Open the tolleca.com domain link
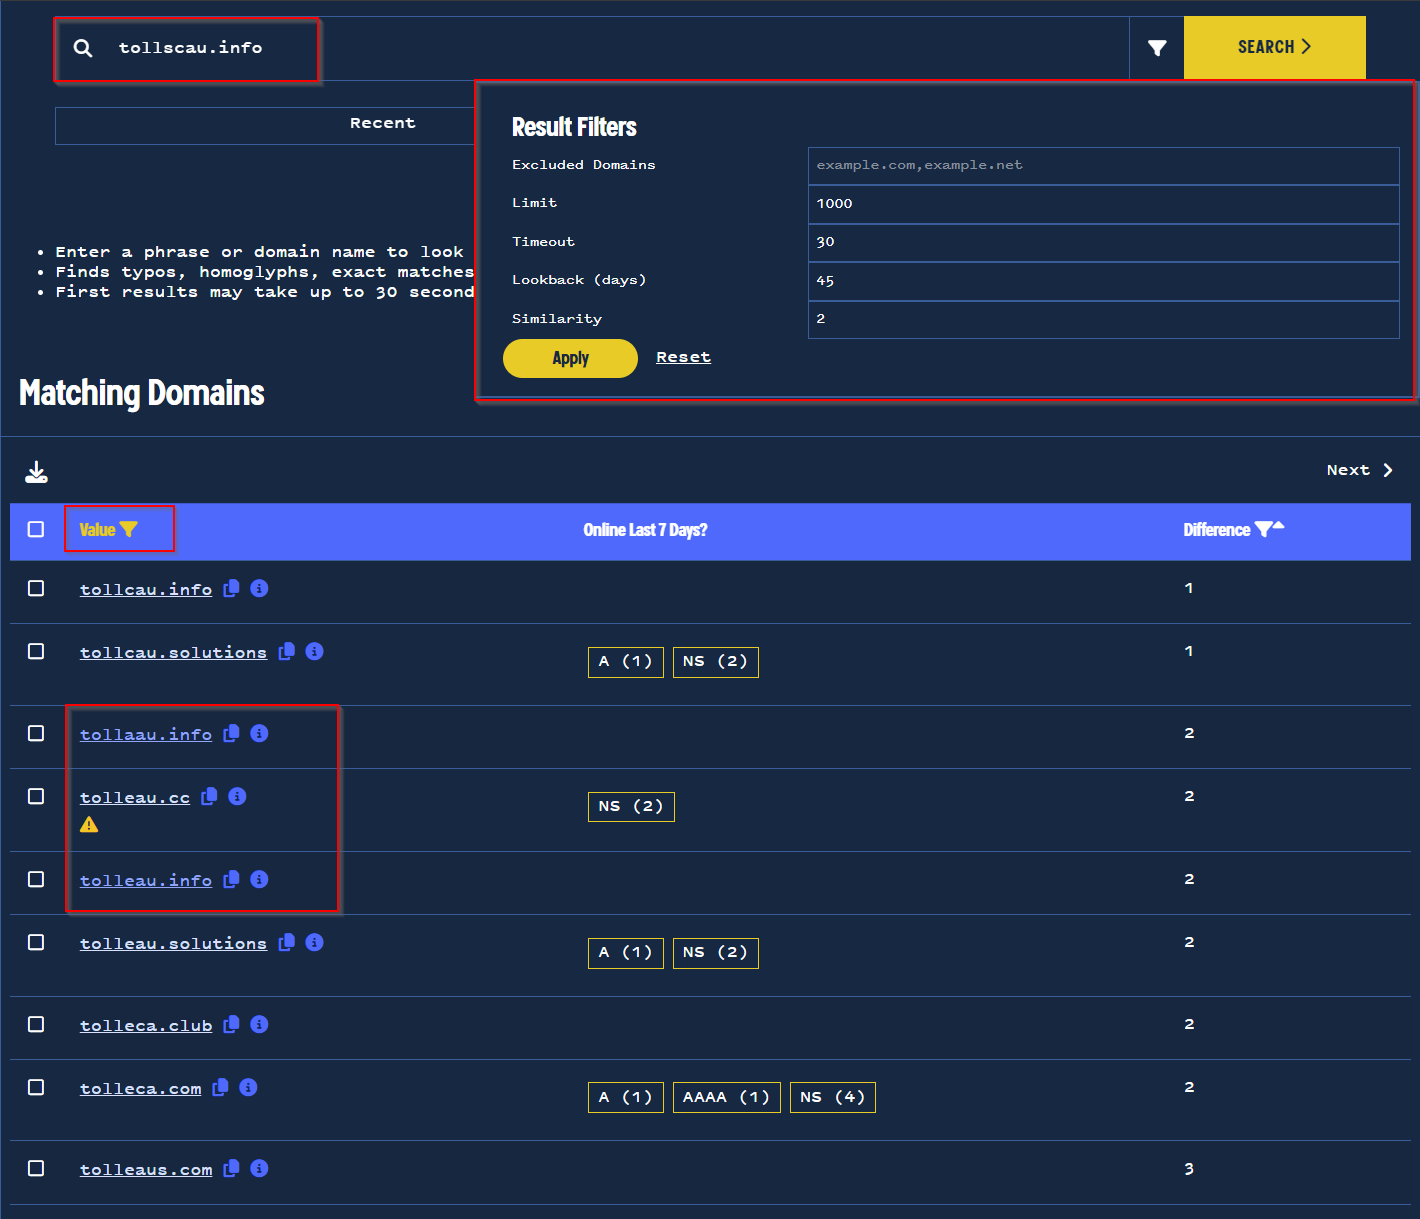The height and width of the screenshot is (1219, 1420). click(x=140, y=1089)
